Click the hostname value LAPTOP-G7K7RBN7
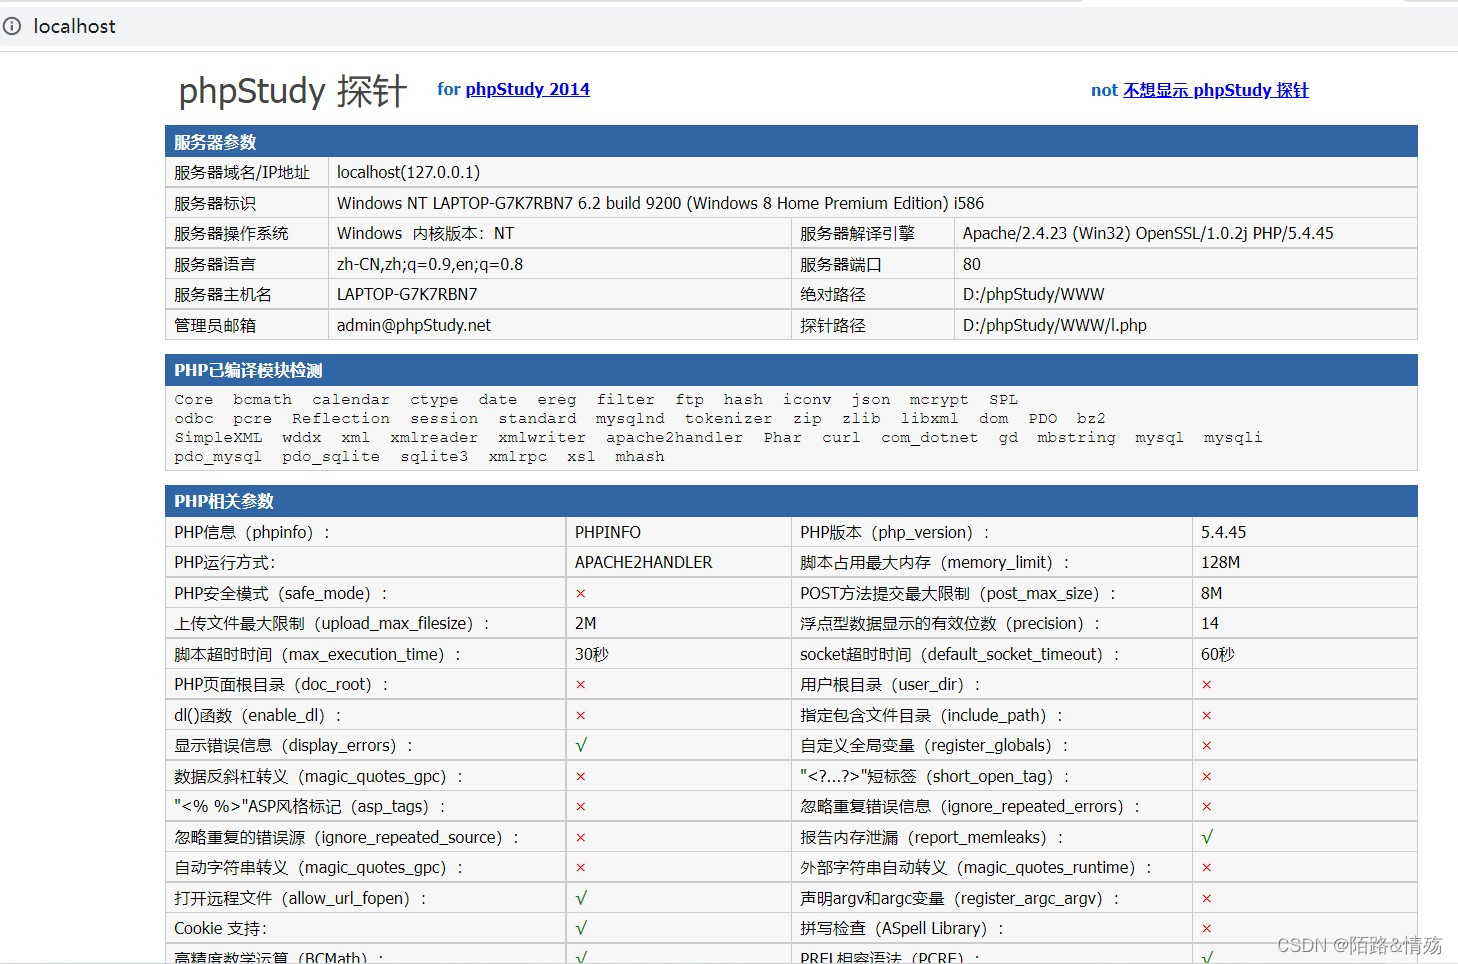This screenshot has height=964, width=1458. pyautogui.click(x=407, y=294)
